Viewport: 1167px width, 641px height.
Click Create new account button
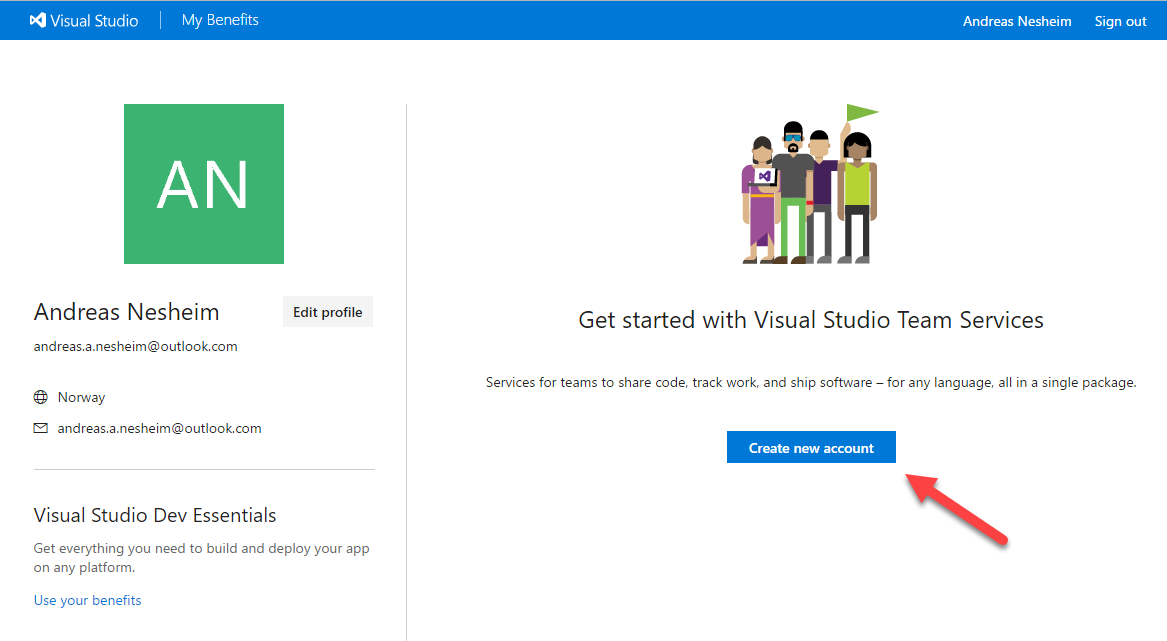[811, 447]
